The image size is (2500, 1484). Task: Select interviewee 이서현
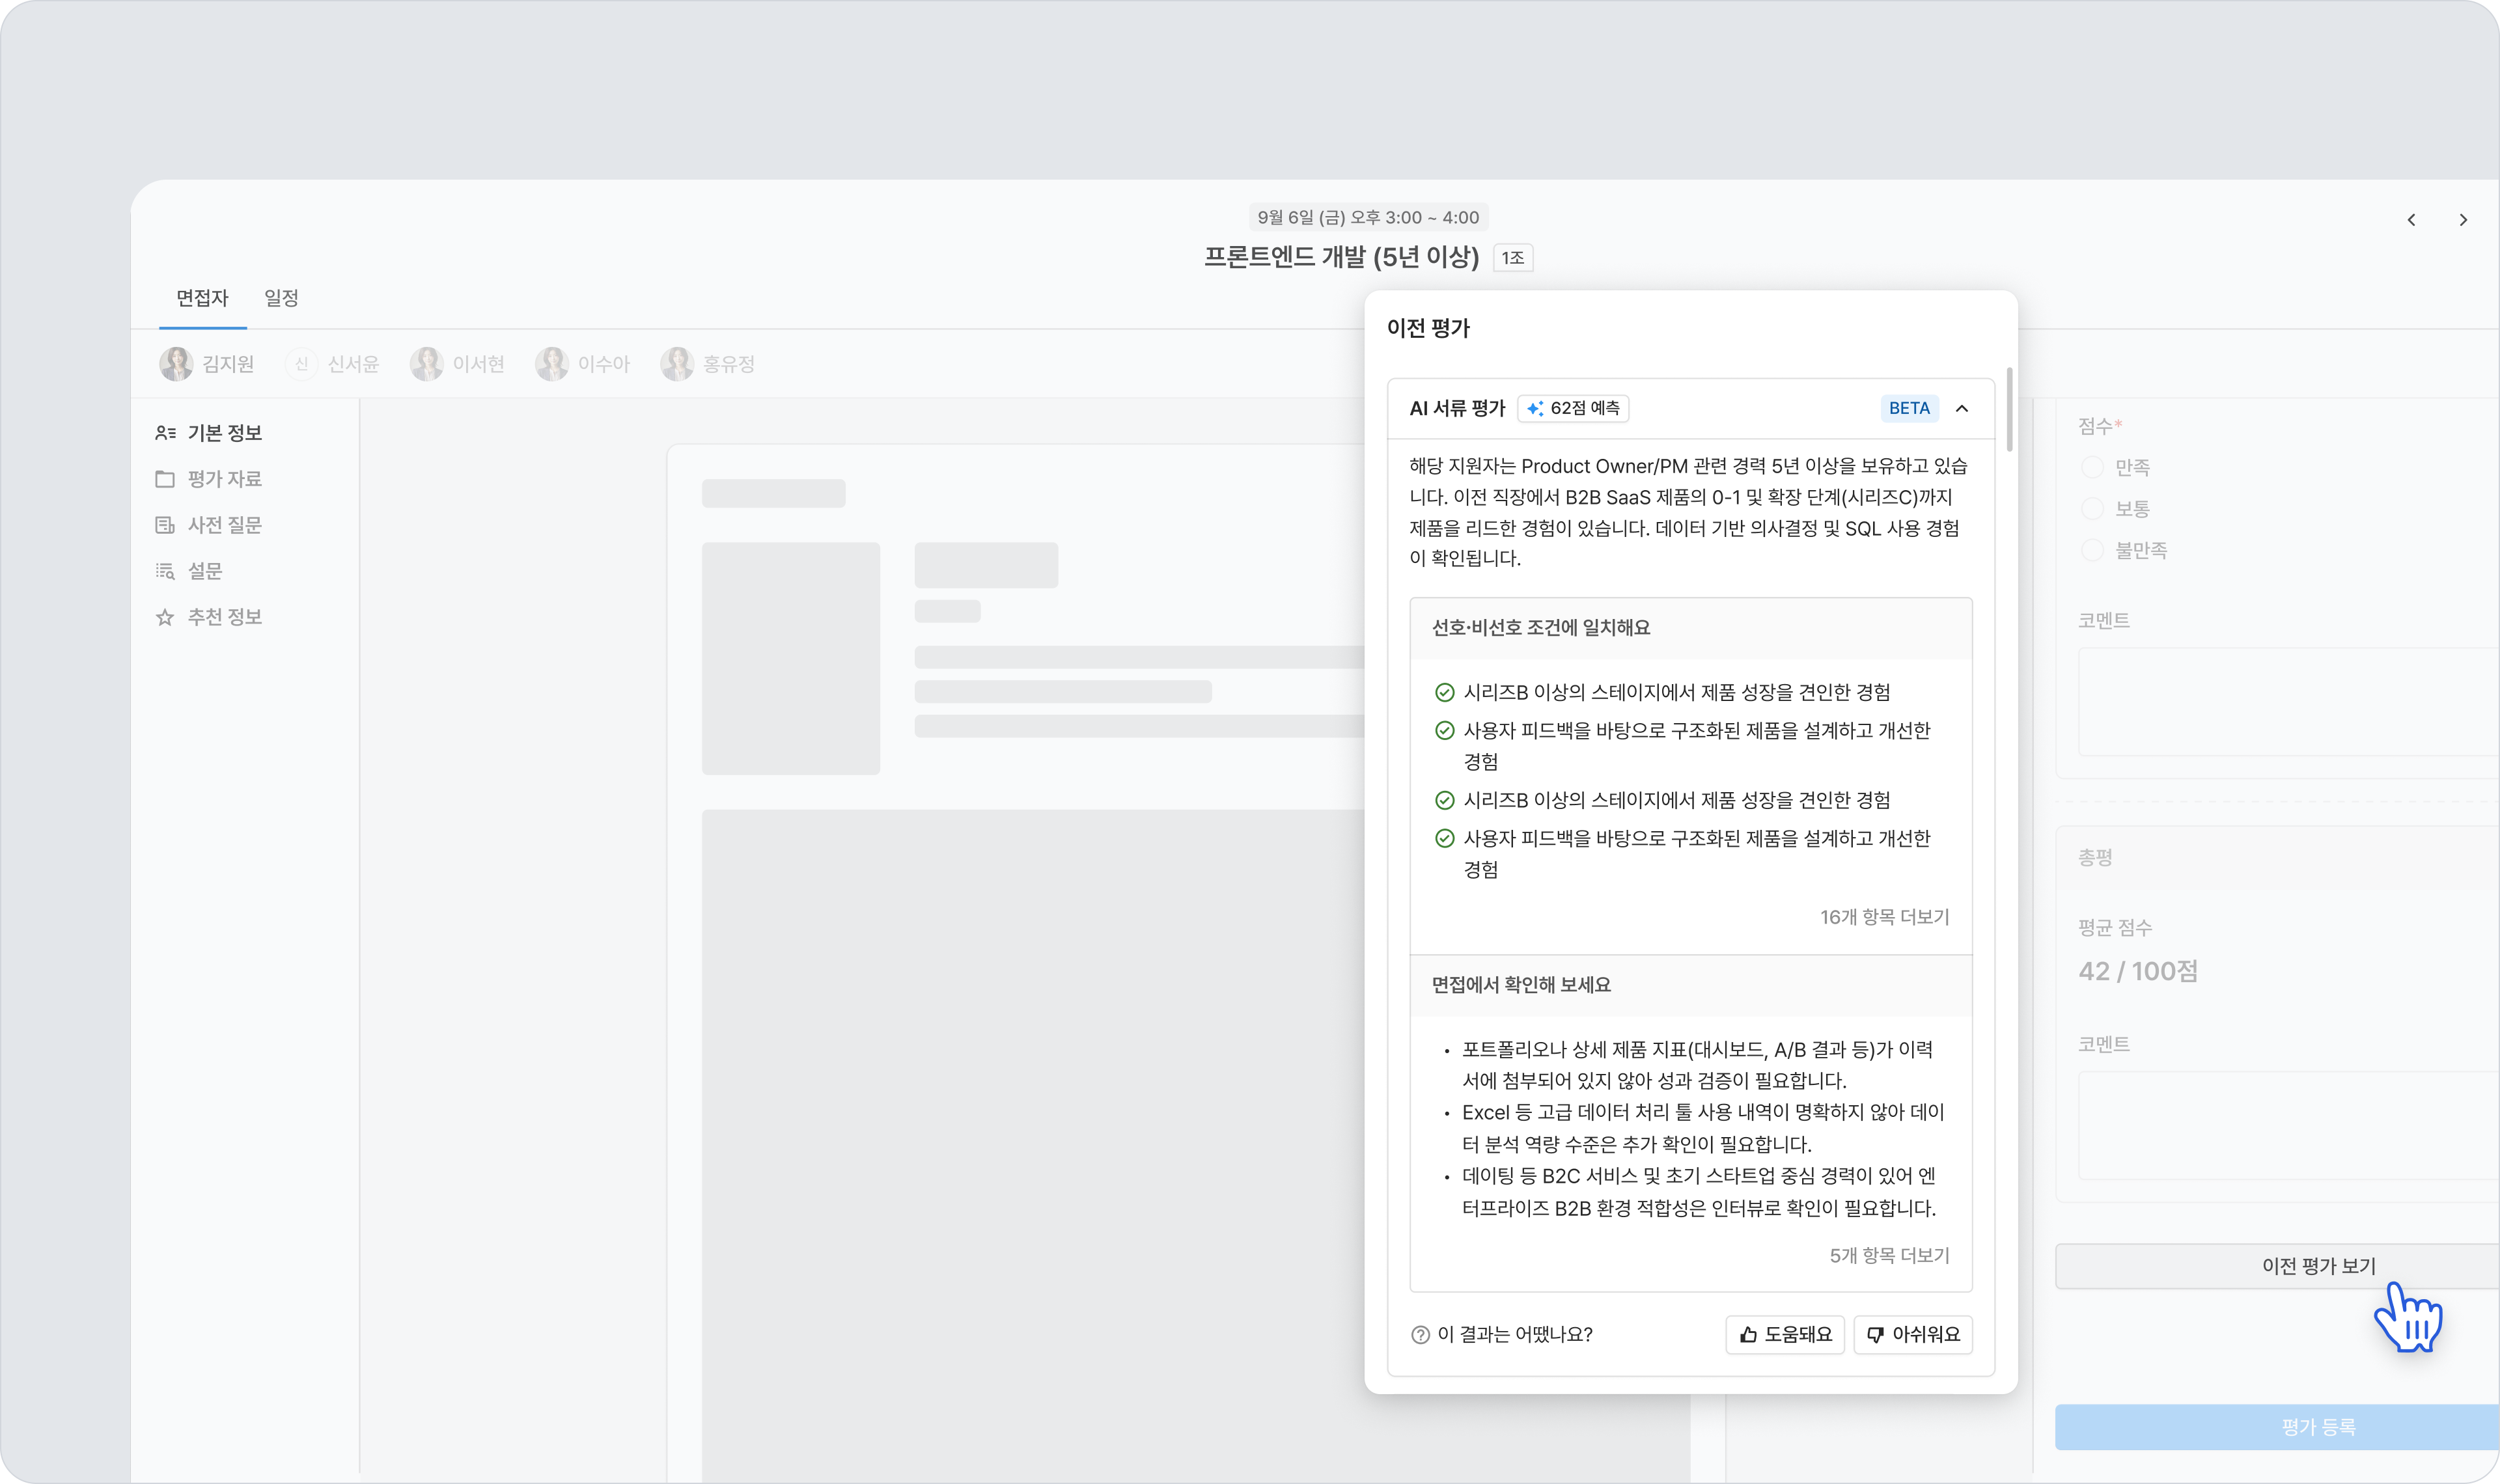[x=458, y=364]
